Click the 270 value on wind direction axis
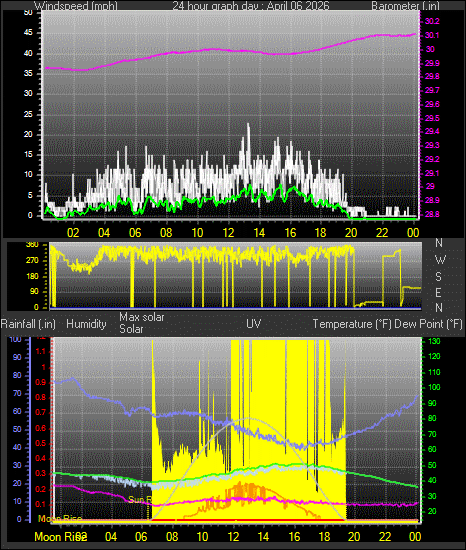The image size is (466, 550). pos(32,261)
